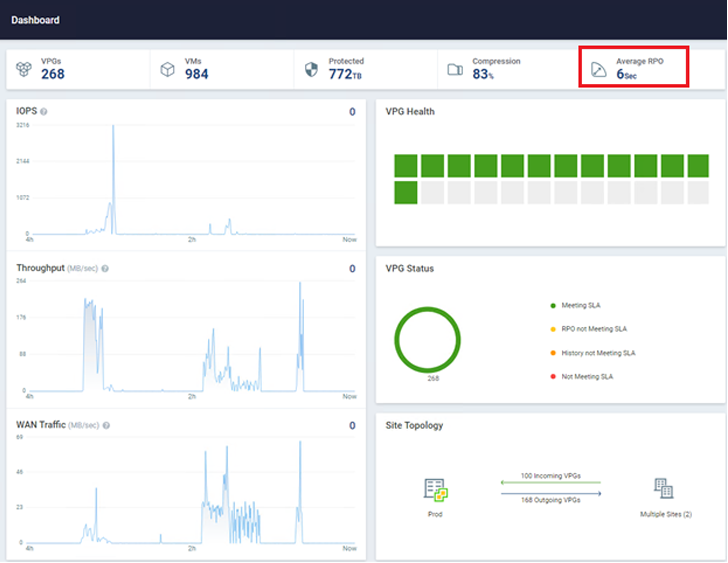The height and width of the screenshot is (563, 728).
Task: Select the Multiple Sites building icon
Action: pyautogui.click(x=663, y=488)
